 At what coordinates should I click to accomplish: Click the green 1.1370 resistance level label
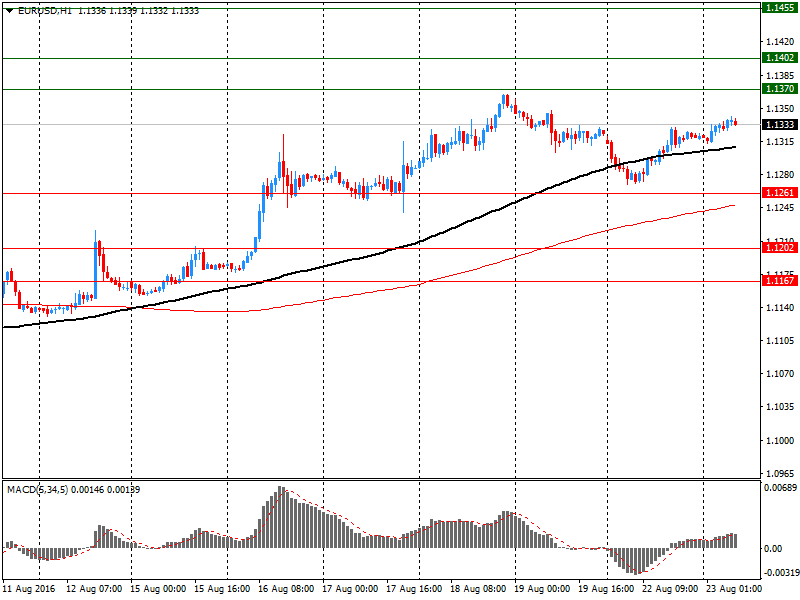pos(780,89)
